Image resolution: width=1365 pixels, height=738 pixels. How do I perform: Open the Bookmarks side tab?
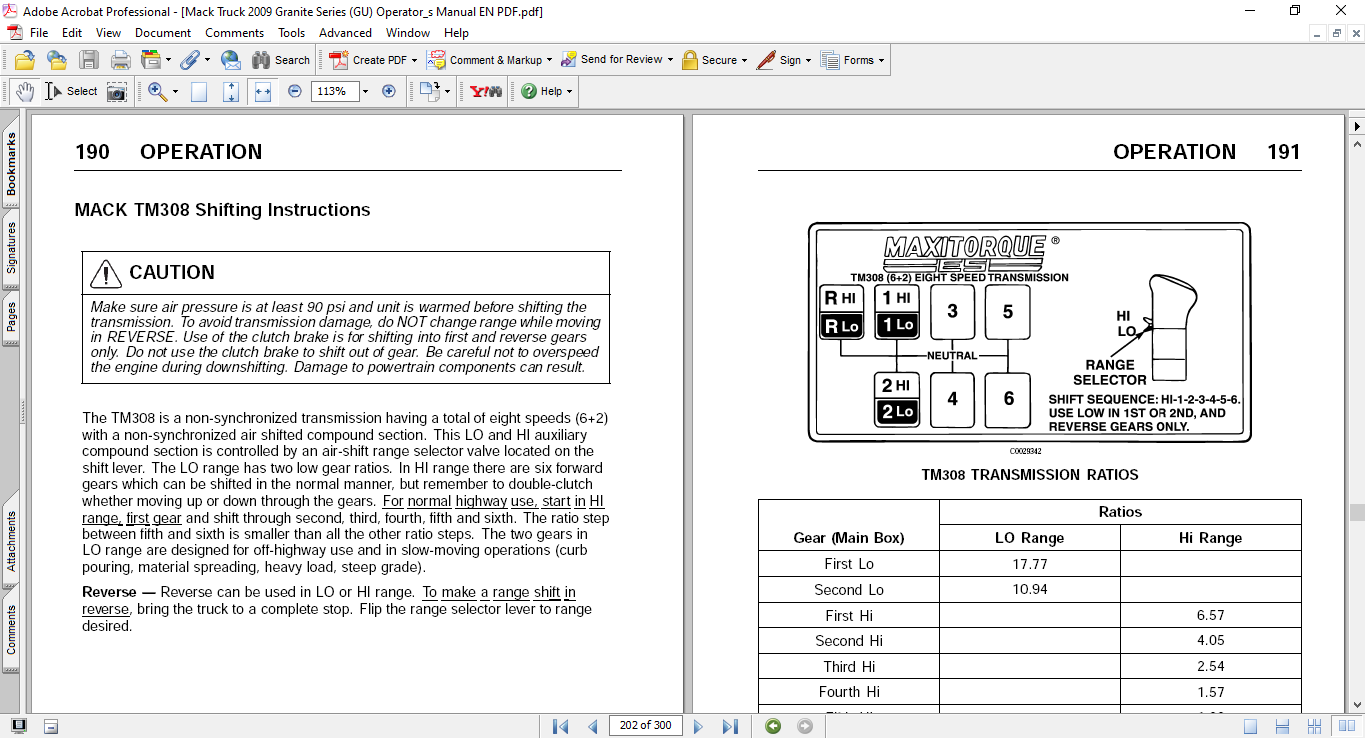coord(11,165)
